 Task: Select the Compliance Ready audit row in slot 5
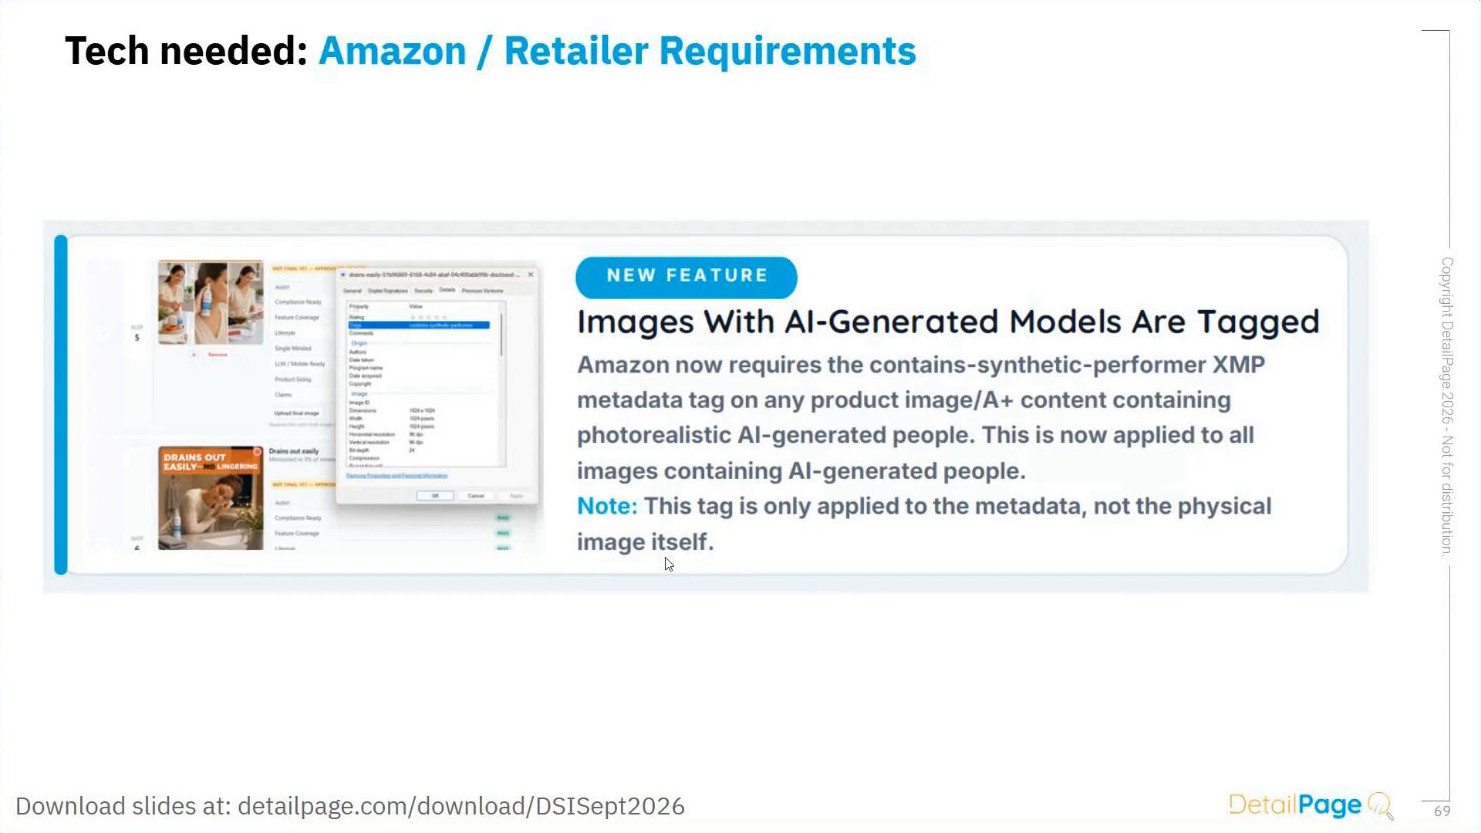pos(298,302)
